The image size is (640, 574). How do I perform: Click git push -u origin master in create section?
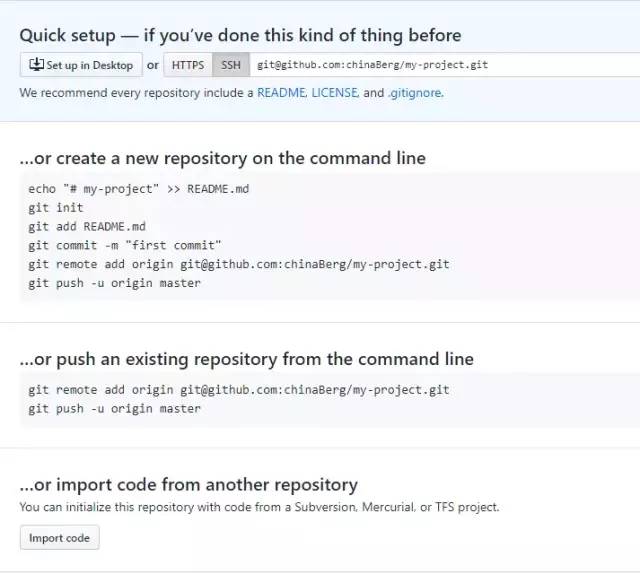coord(115,283)
